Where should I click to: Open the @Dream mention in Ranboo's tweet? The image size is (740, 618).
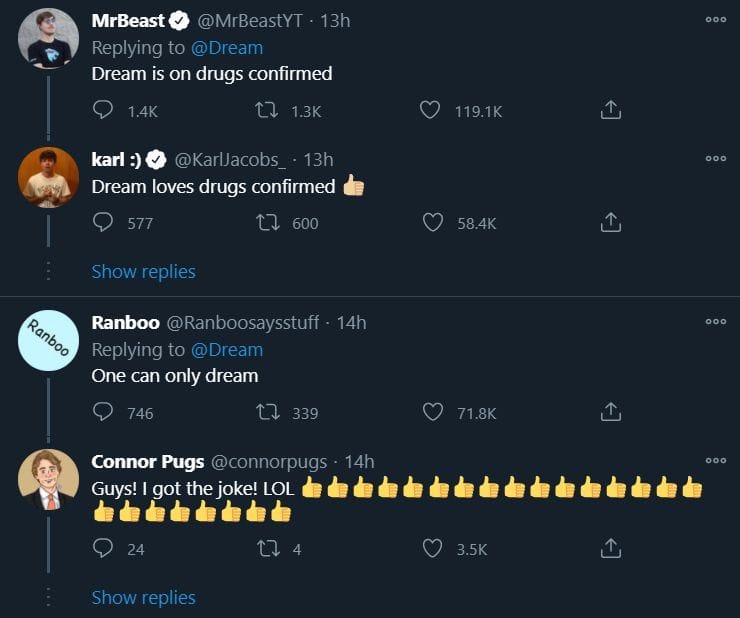point(226,350)
